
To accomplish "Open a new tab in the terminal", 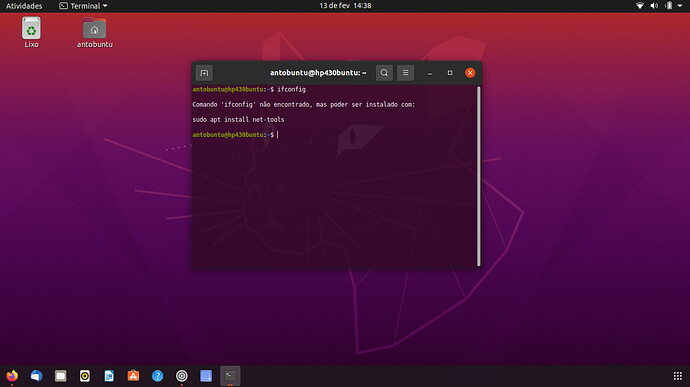I will click(204, 73).
